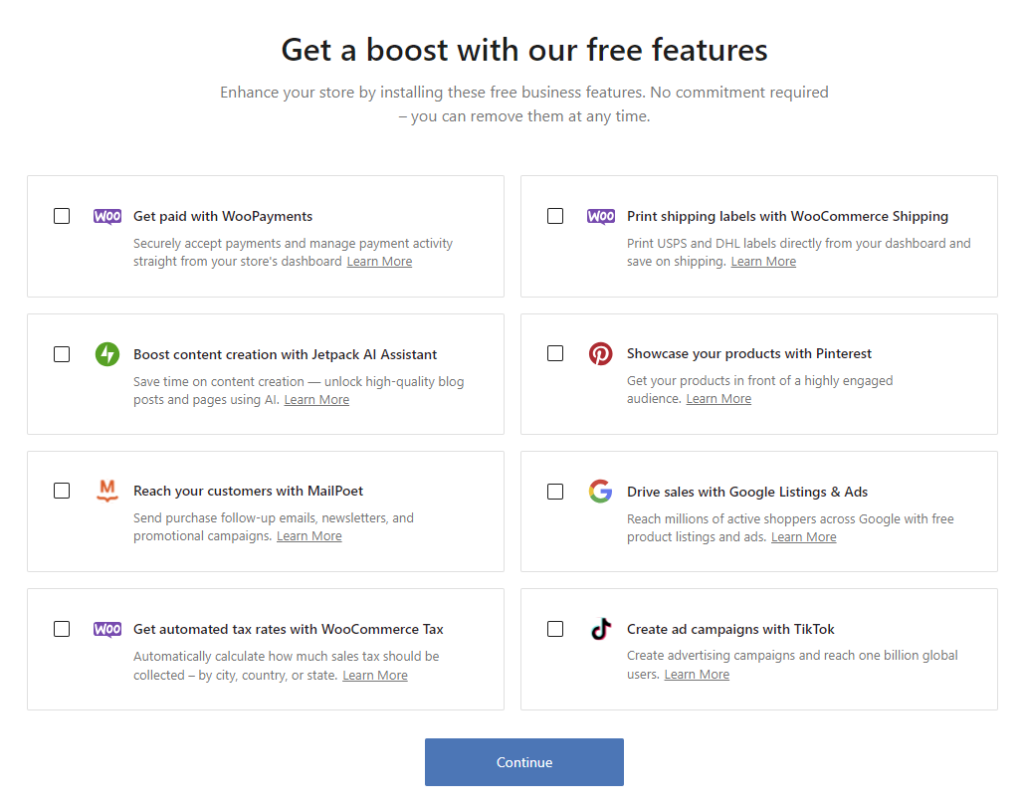Open Learn More for Pinterest
Viewport: 1024px width, 809px height.
click(718, 398)
